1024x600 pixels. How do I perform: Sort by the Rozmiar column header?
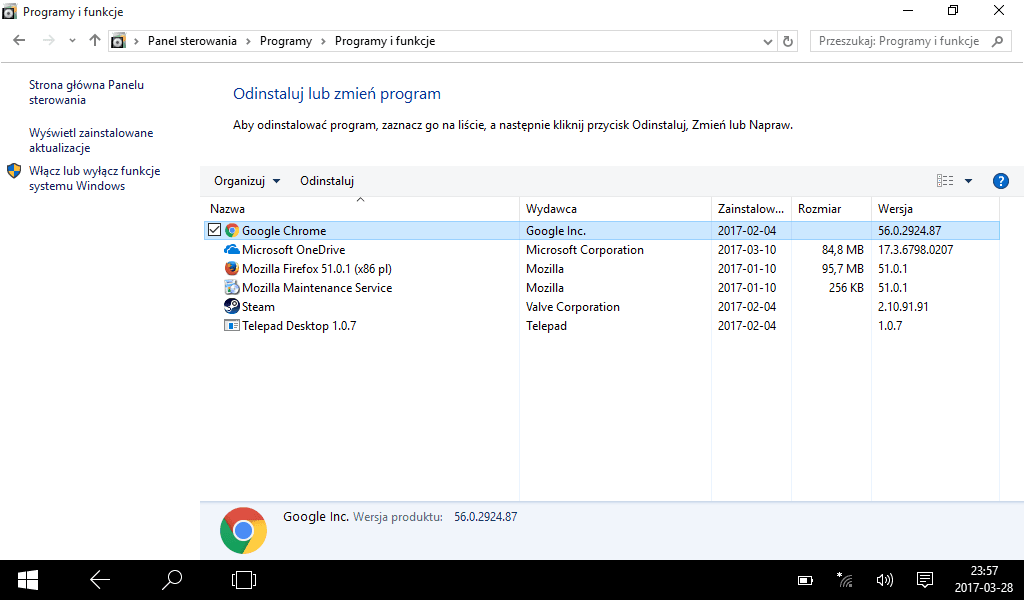[x=831, y=209]
